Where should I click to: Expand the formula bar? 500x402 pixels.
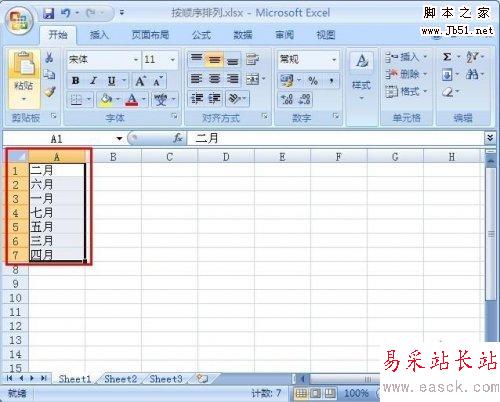pos(490,138)
